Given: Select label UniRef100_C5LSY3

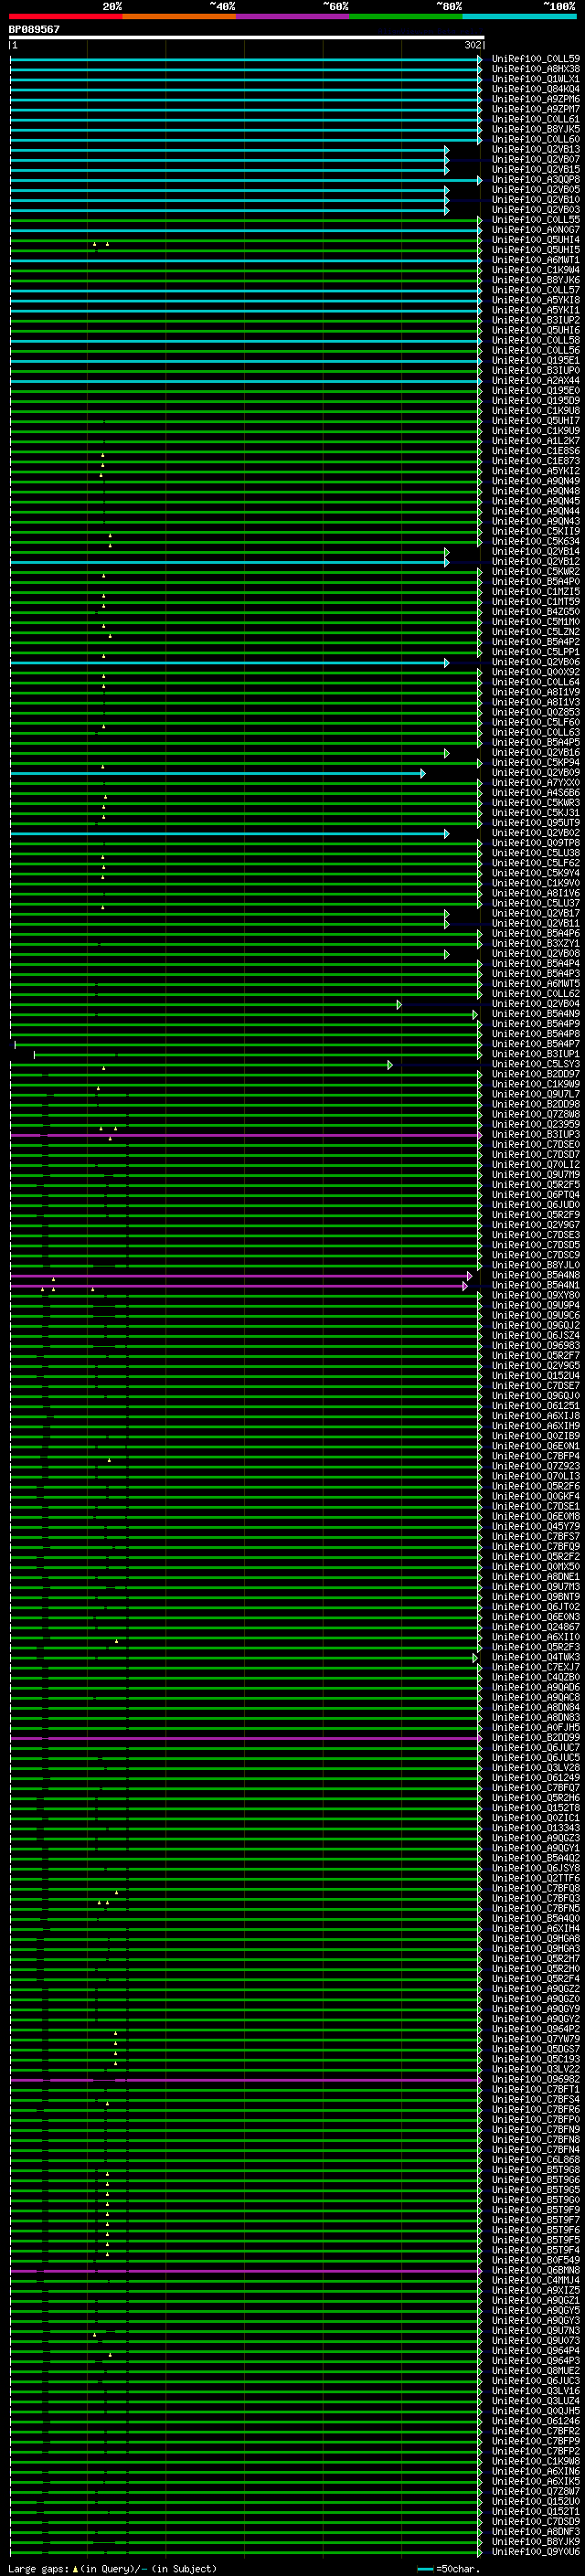Looking at the screenshot, I should [535, 1065].
